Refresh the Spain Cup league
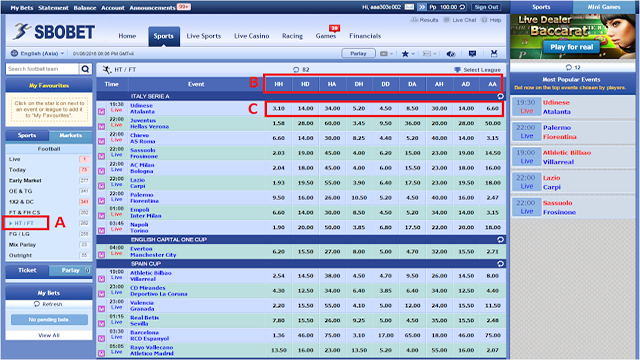The width and height of the screenshot is (640, 360). [500, 264]
